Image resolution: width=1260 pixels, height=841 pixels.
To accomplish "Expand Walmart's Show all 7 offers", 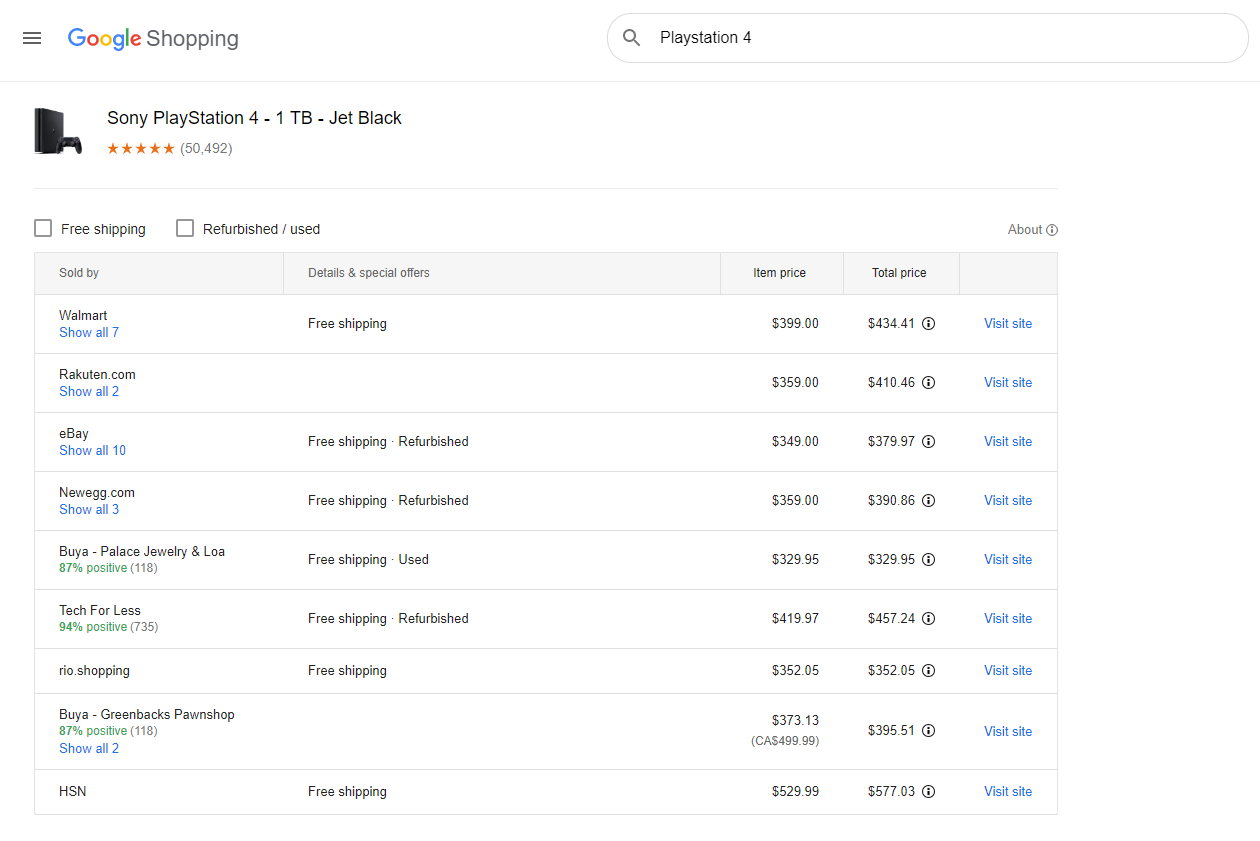I will [x=89, y=333].
